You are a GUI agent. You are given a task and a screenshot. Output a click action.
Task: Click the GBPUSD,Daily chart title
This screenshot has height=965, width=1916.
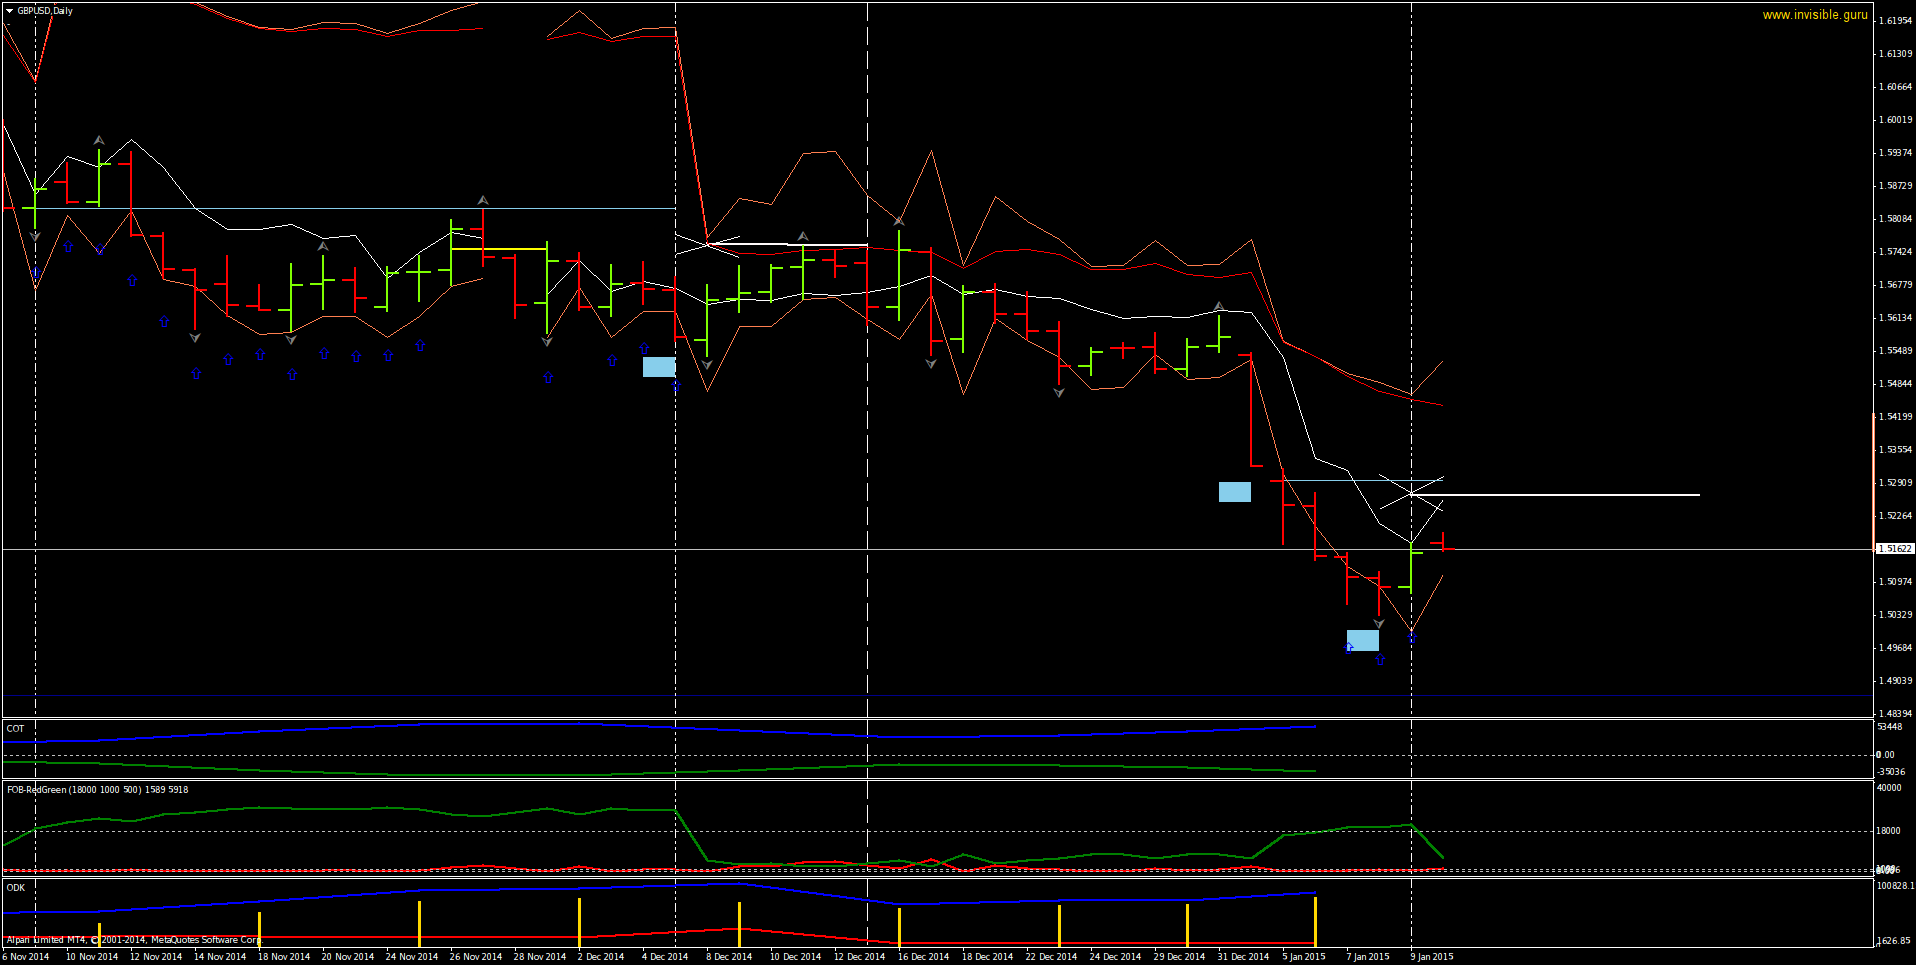click(45, 11)
